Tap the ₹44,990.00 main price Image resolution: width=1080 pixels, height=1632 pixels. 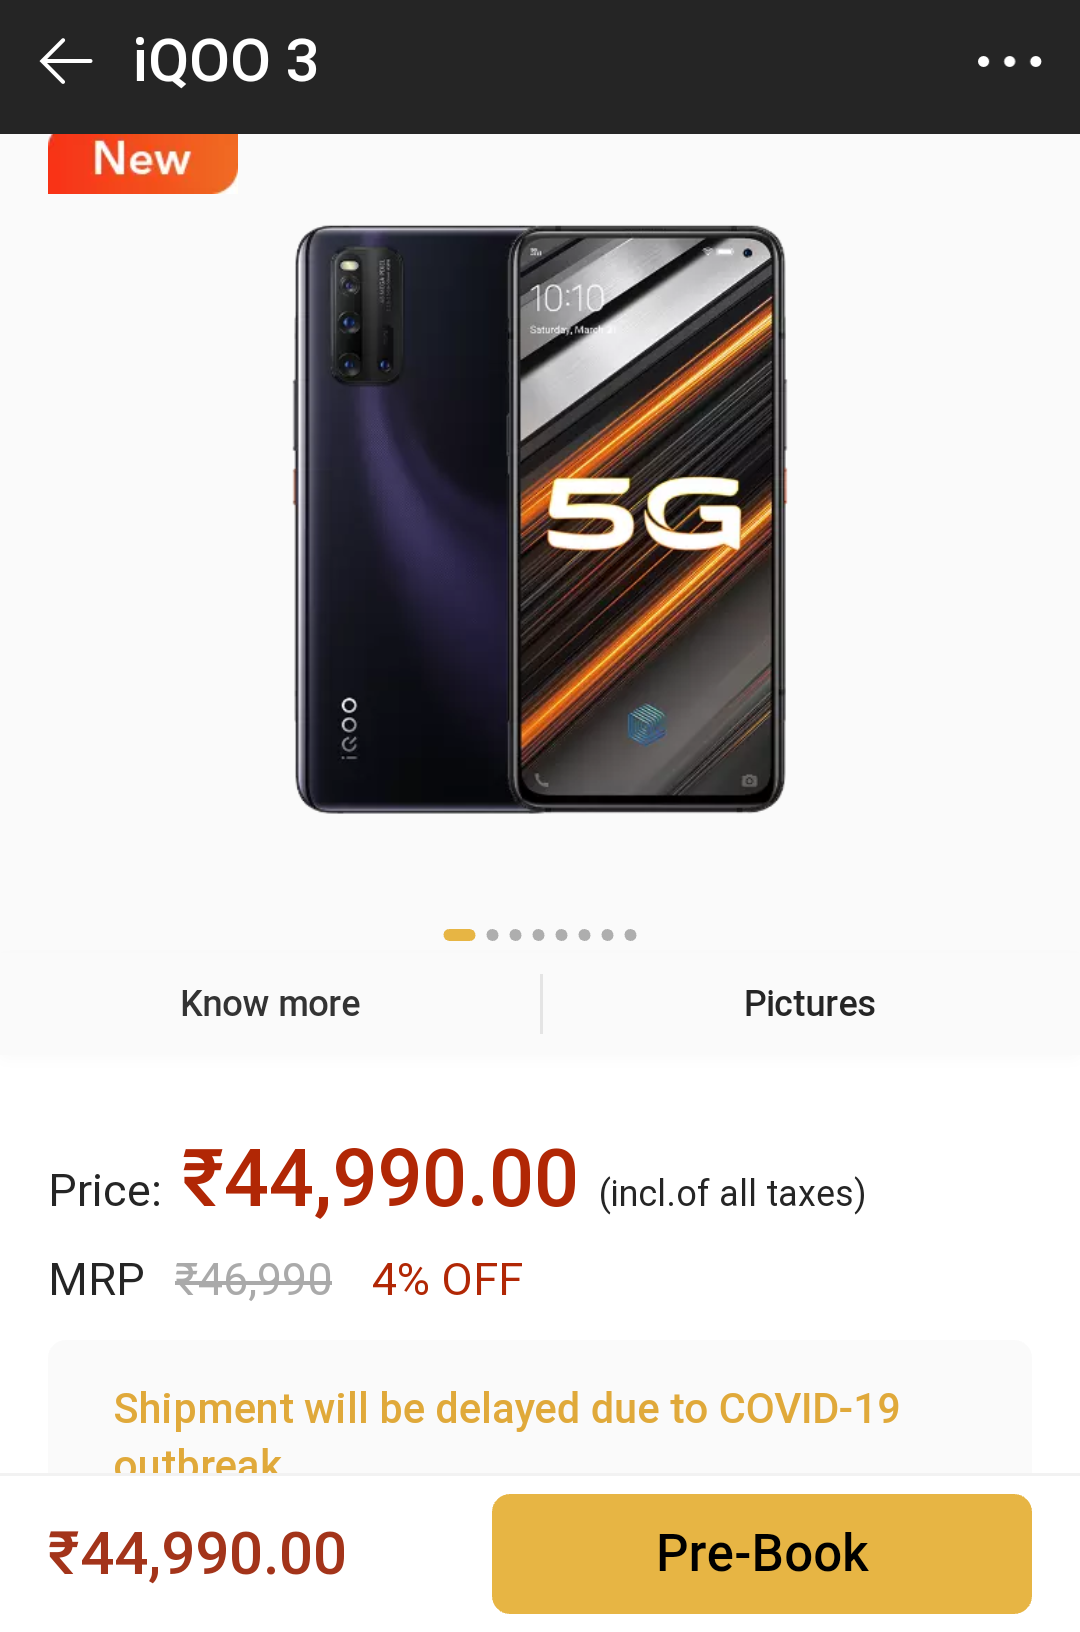coord(379,1179)
